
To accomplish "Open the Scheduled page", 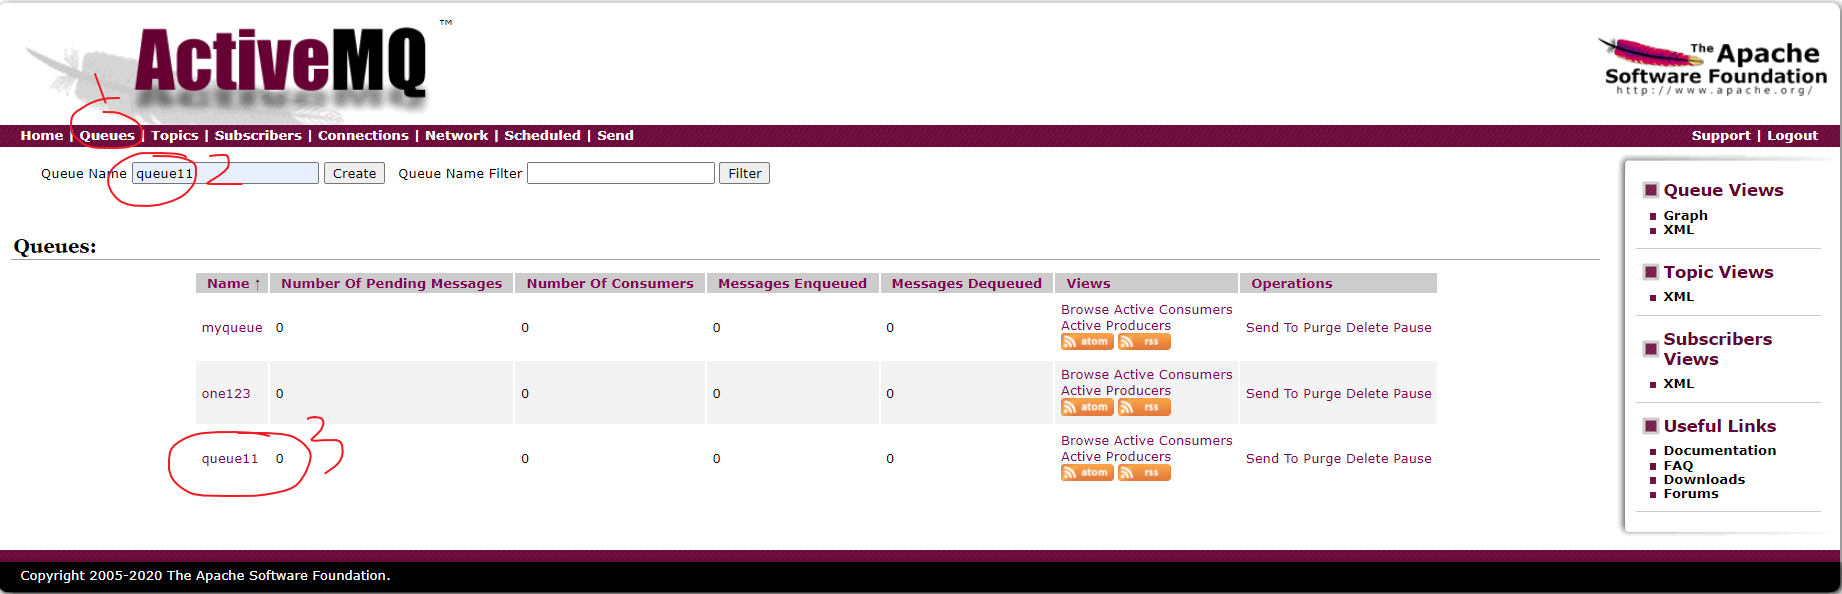I will (x=542, y=135).
